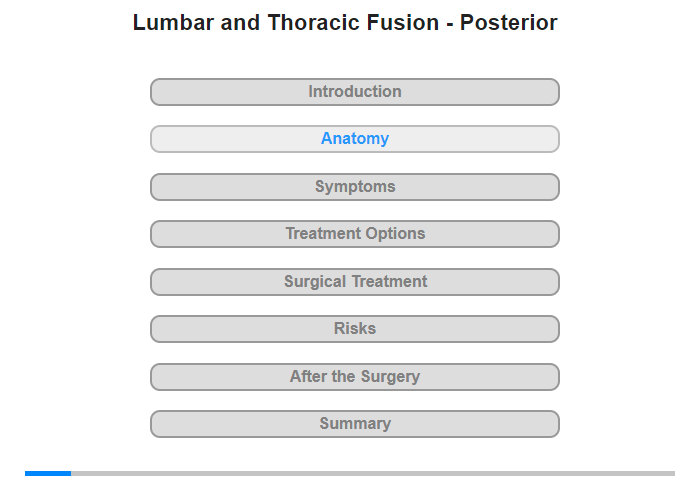
Task: Jump to Surgical Treatment section
Action: [x=354, y=282]
